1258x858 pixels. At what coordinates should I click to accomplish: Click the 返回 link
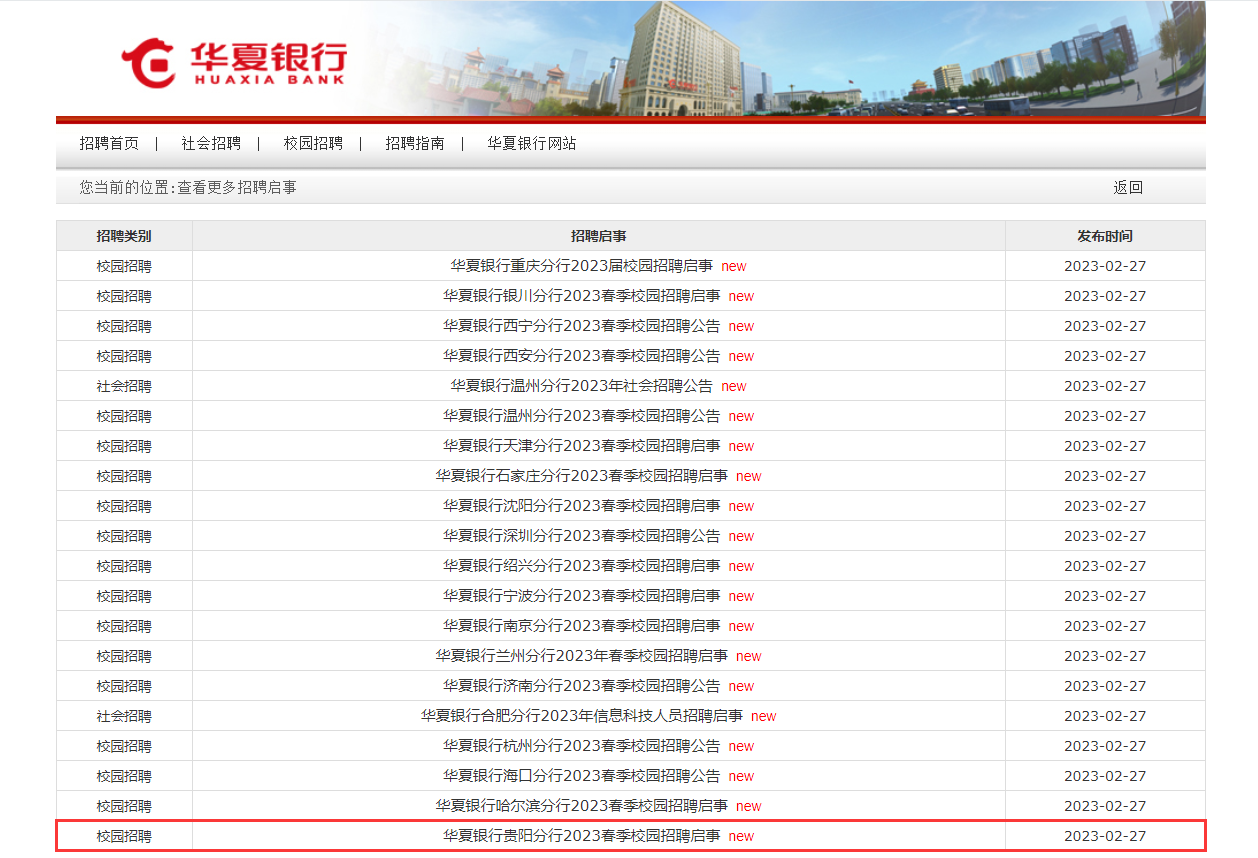[x=1128, y=187]
